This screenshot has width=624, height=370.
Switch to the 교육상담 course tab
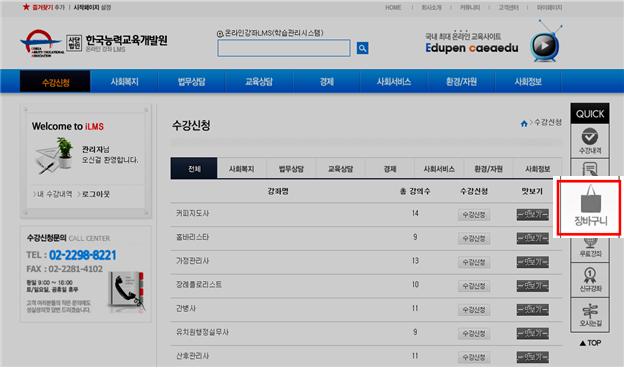point(341,169)
